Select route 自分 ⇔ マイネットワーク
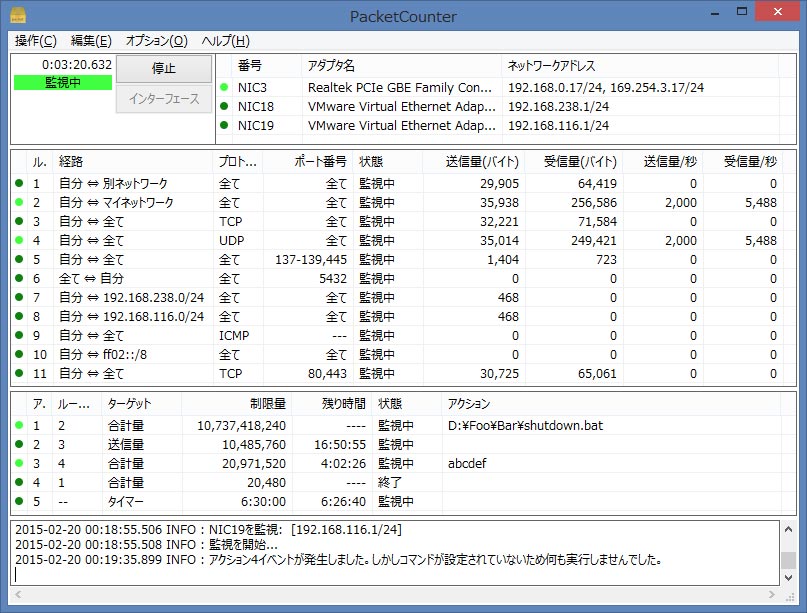 point(116,202)
